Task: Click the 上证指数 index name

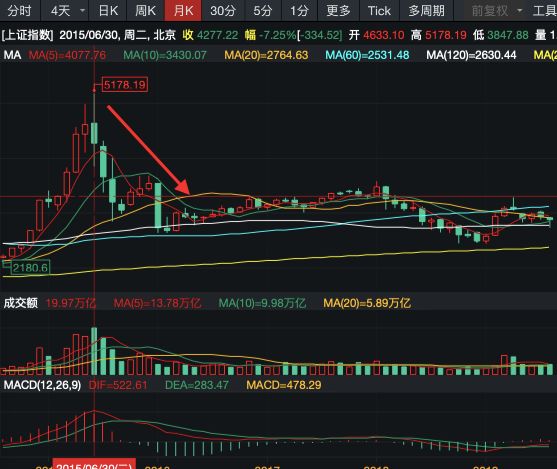Action: [x=28, y=35]
